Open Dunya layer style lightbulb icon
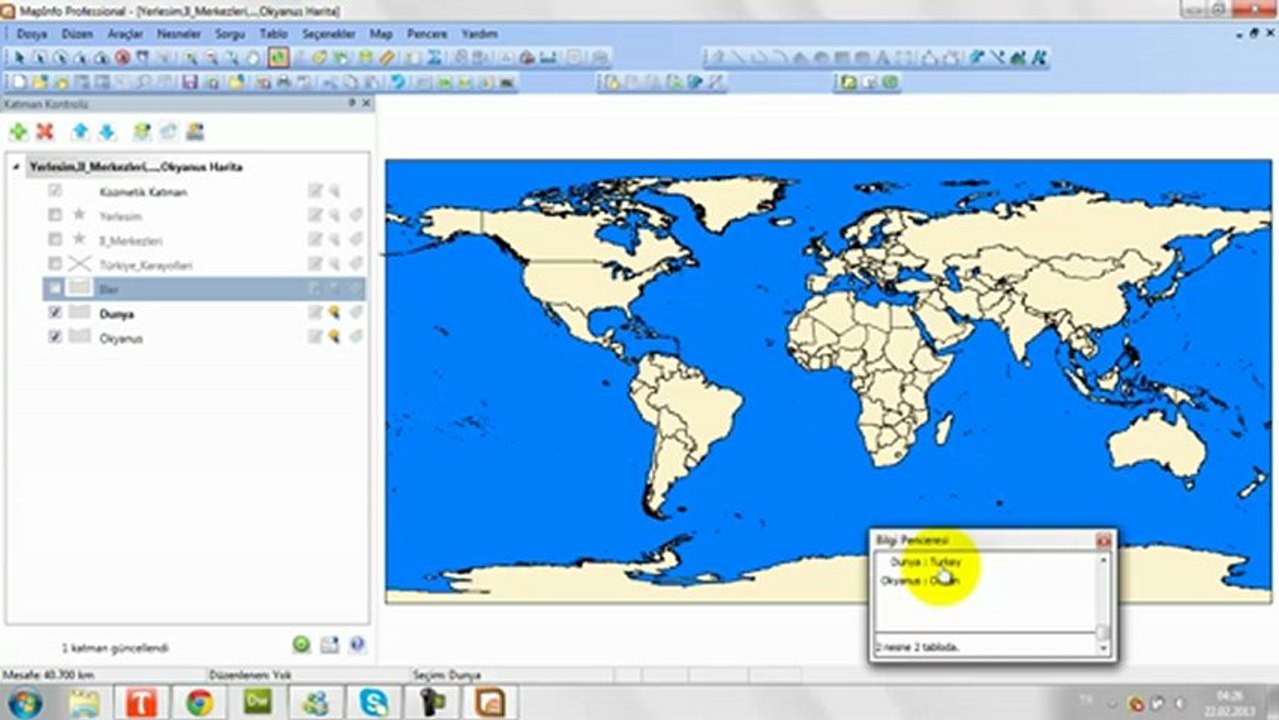Image resolution: width=1279 pixels, height=720 pixels. (334, 313)
